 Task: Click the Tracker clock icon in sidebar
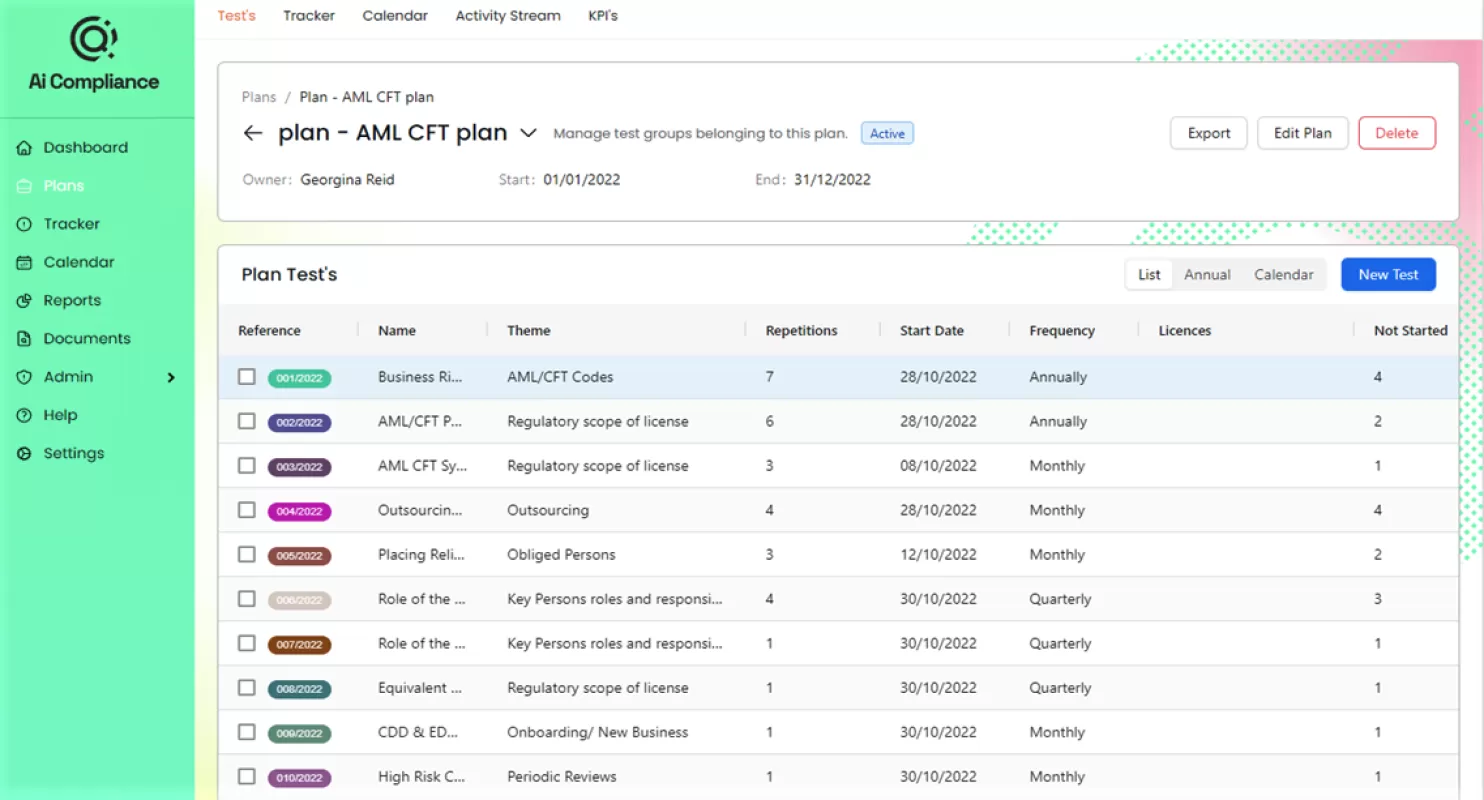(25, 224)
